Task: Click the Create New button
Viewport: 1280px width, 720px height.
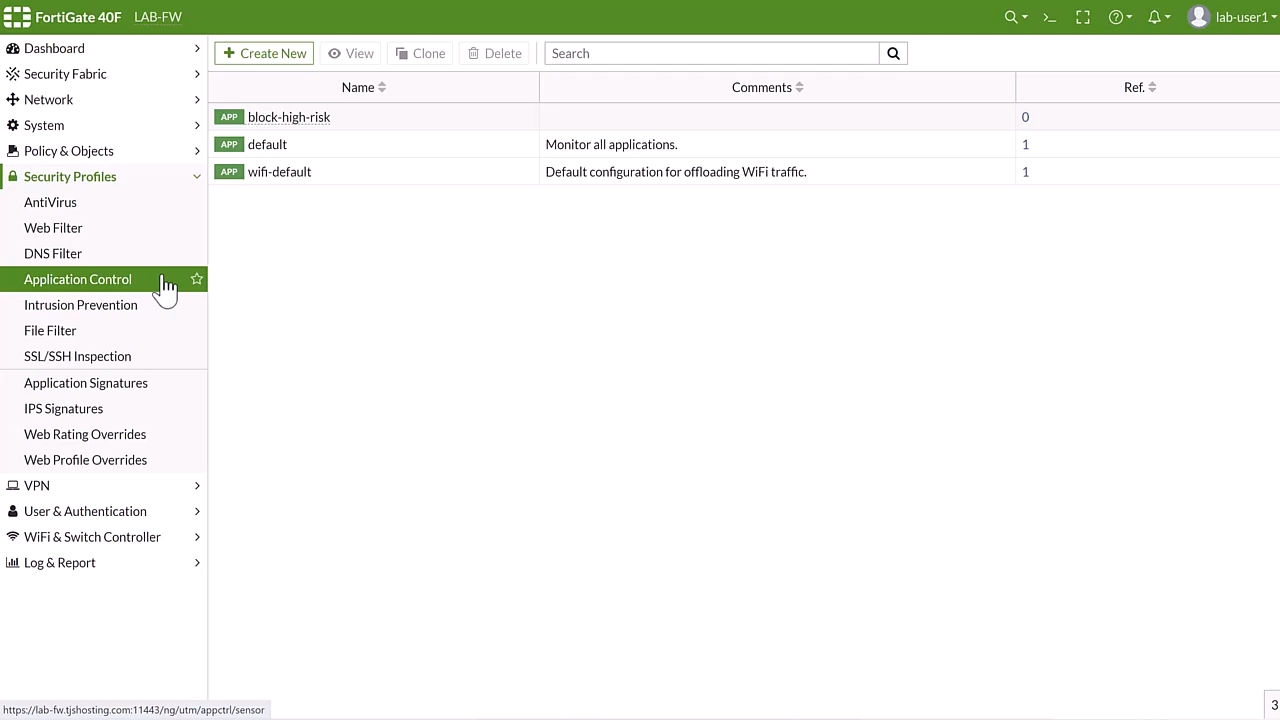Action: pyautogui.click(x=265, y=54)
